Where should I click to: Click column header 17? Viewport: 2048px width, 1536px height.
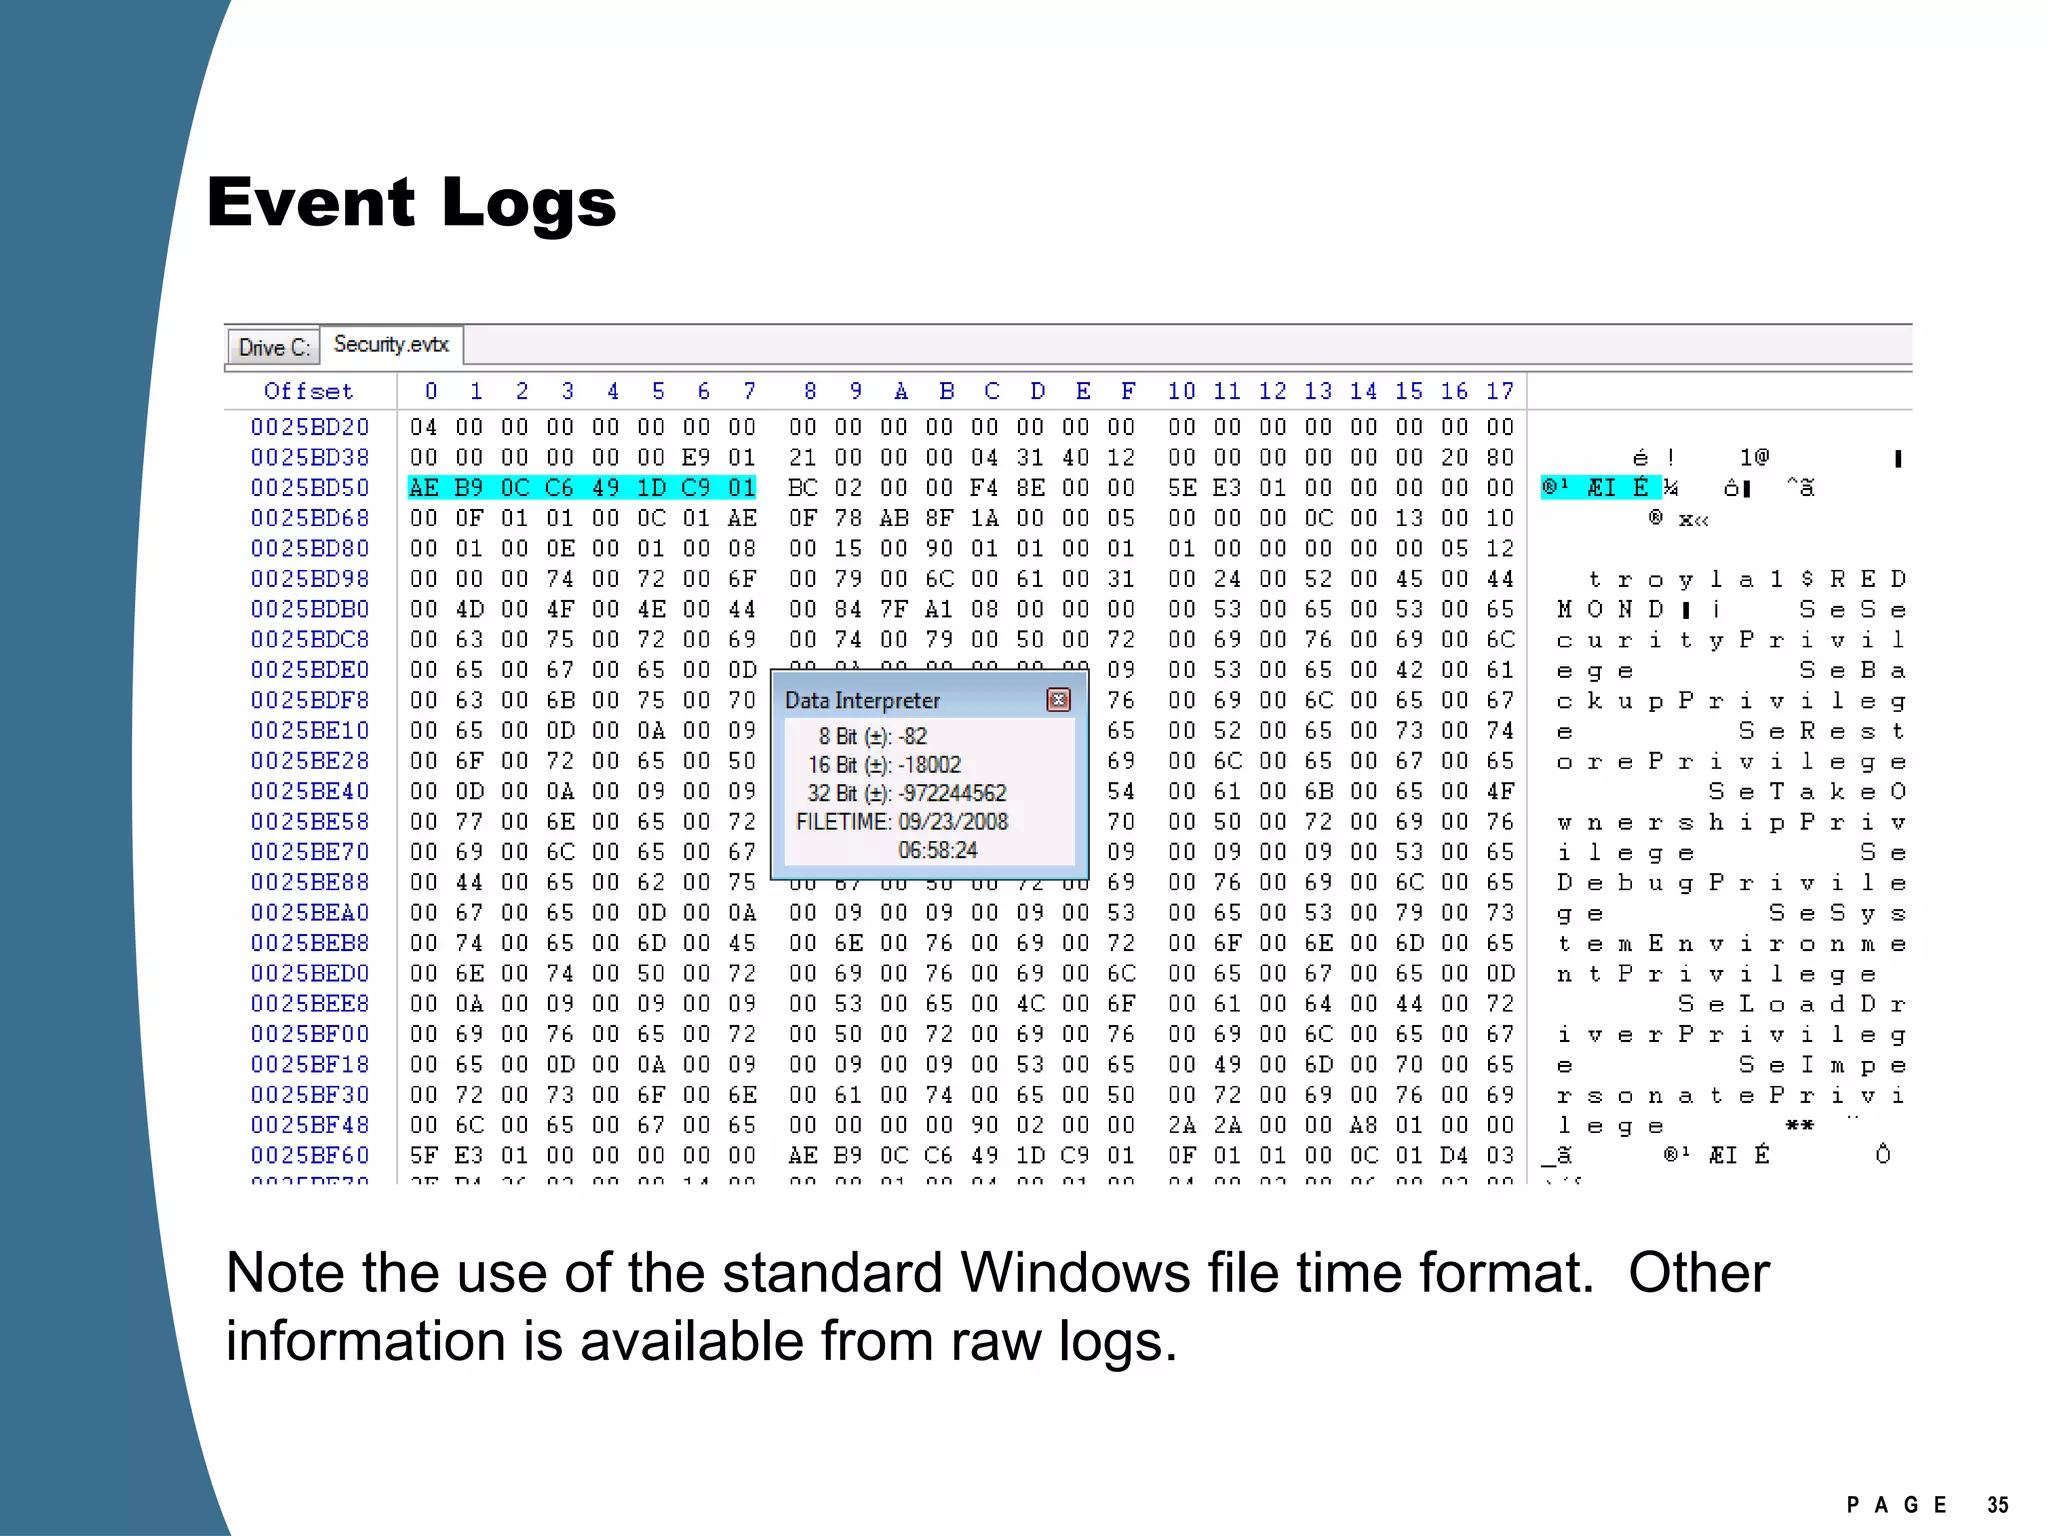coord(1500,391)
